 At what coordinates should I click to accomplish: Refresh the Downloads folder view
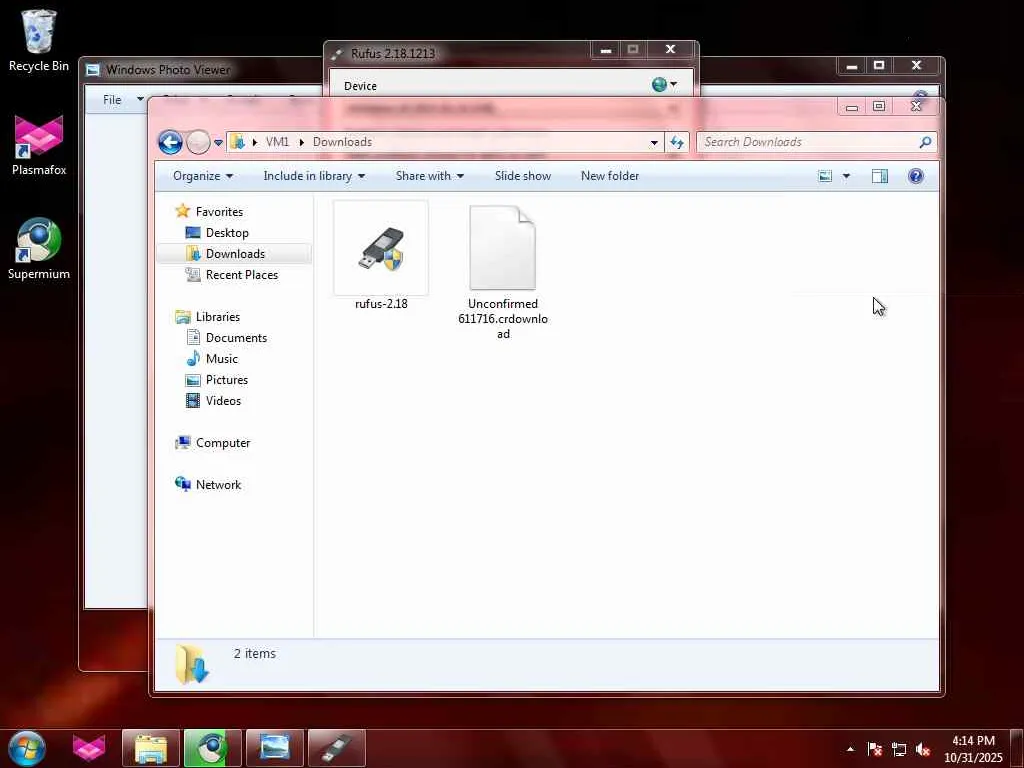pyautogui.click(x=677, y=142)
